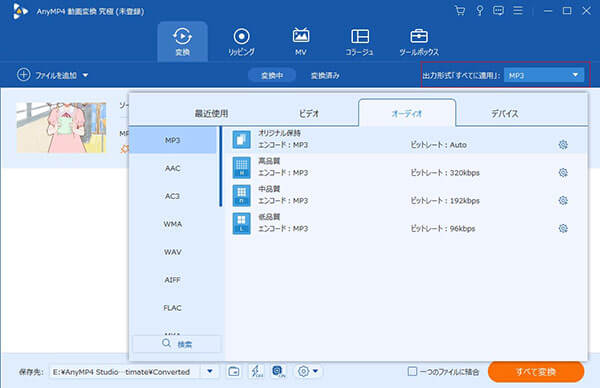Open the 出力形式 MP3 dropdown
Viewport: 600px width, 388px height.
click(544, 75)
